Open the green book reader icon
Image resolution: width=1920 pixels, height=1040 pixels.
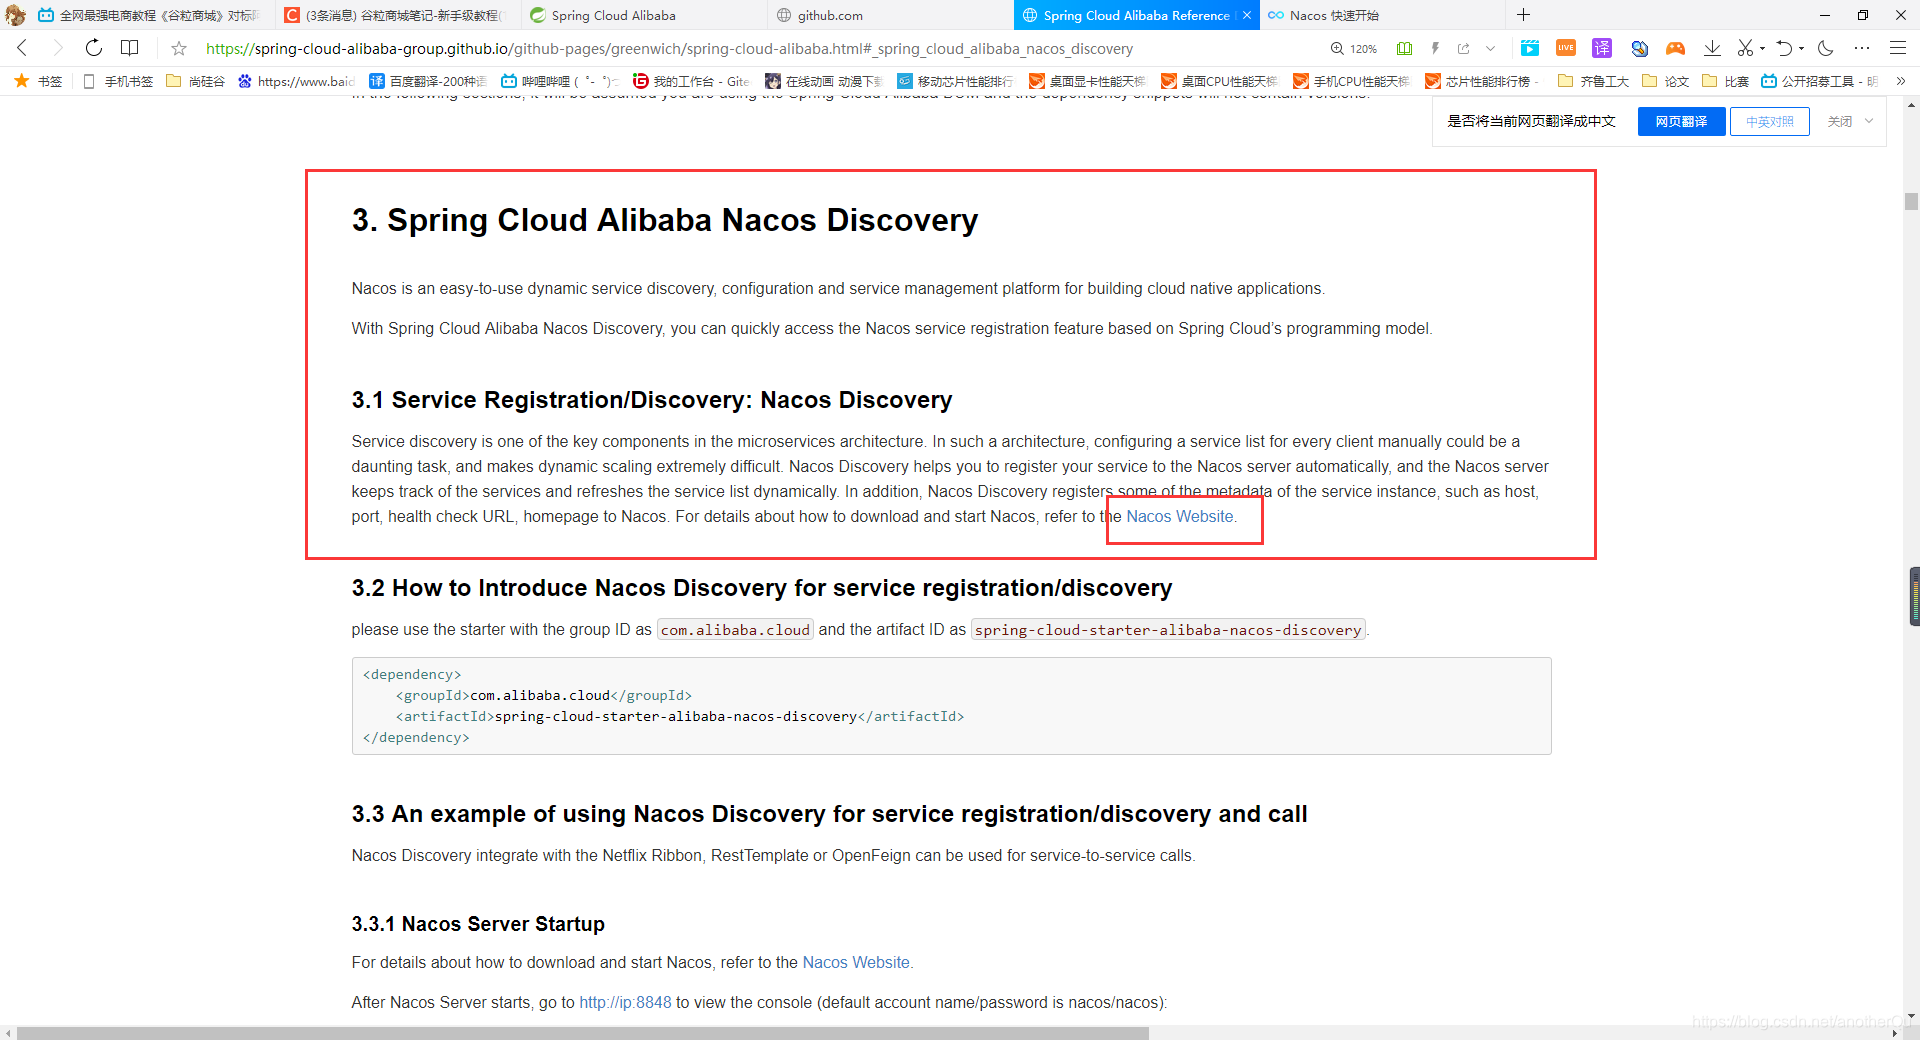pyautogui.click(x=1405, y=48)
